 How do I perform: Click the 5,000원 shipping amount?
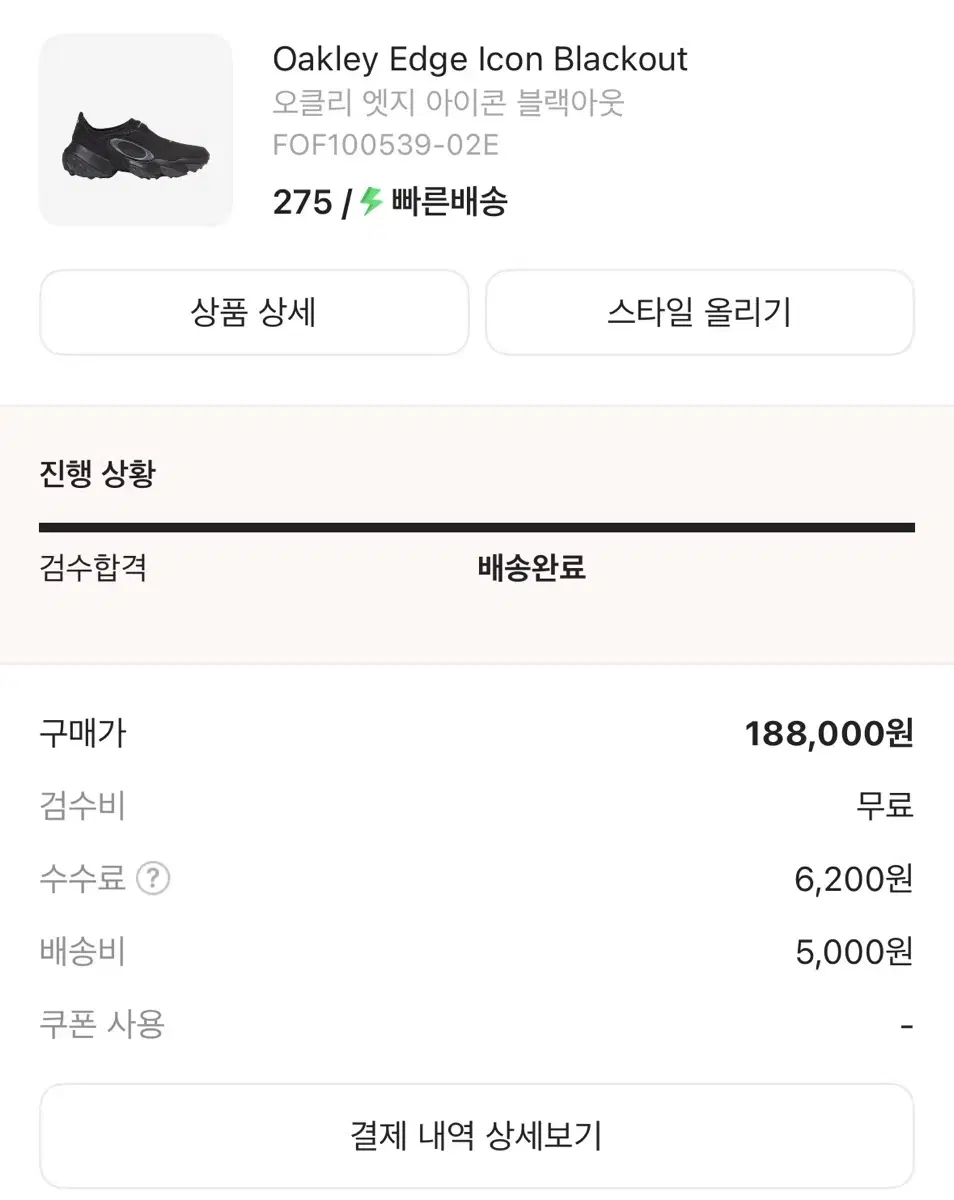tap(854, 952)
